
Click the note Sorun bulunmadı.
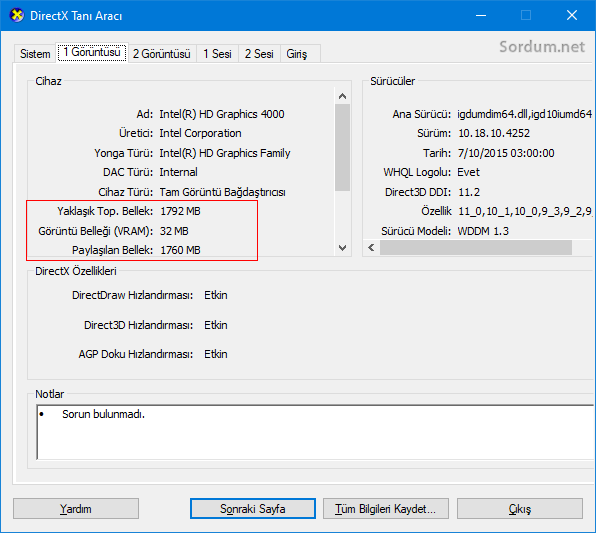103,414
